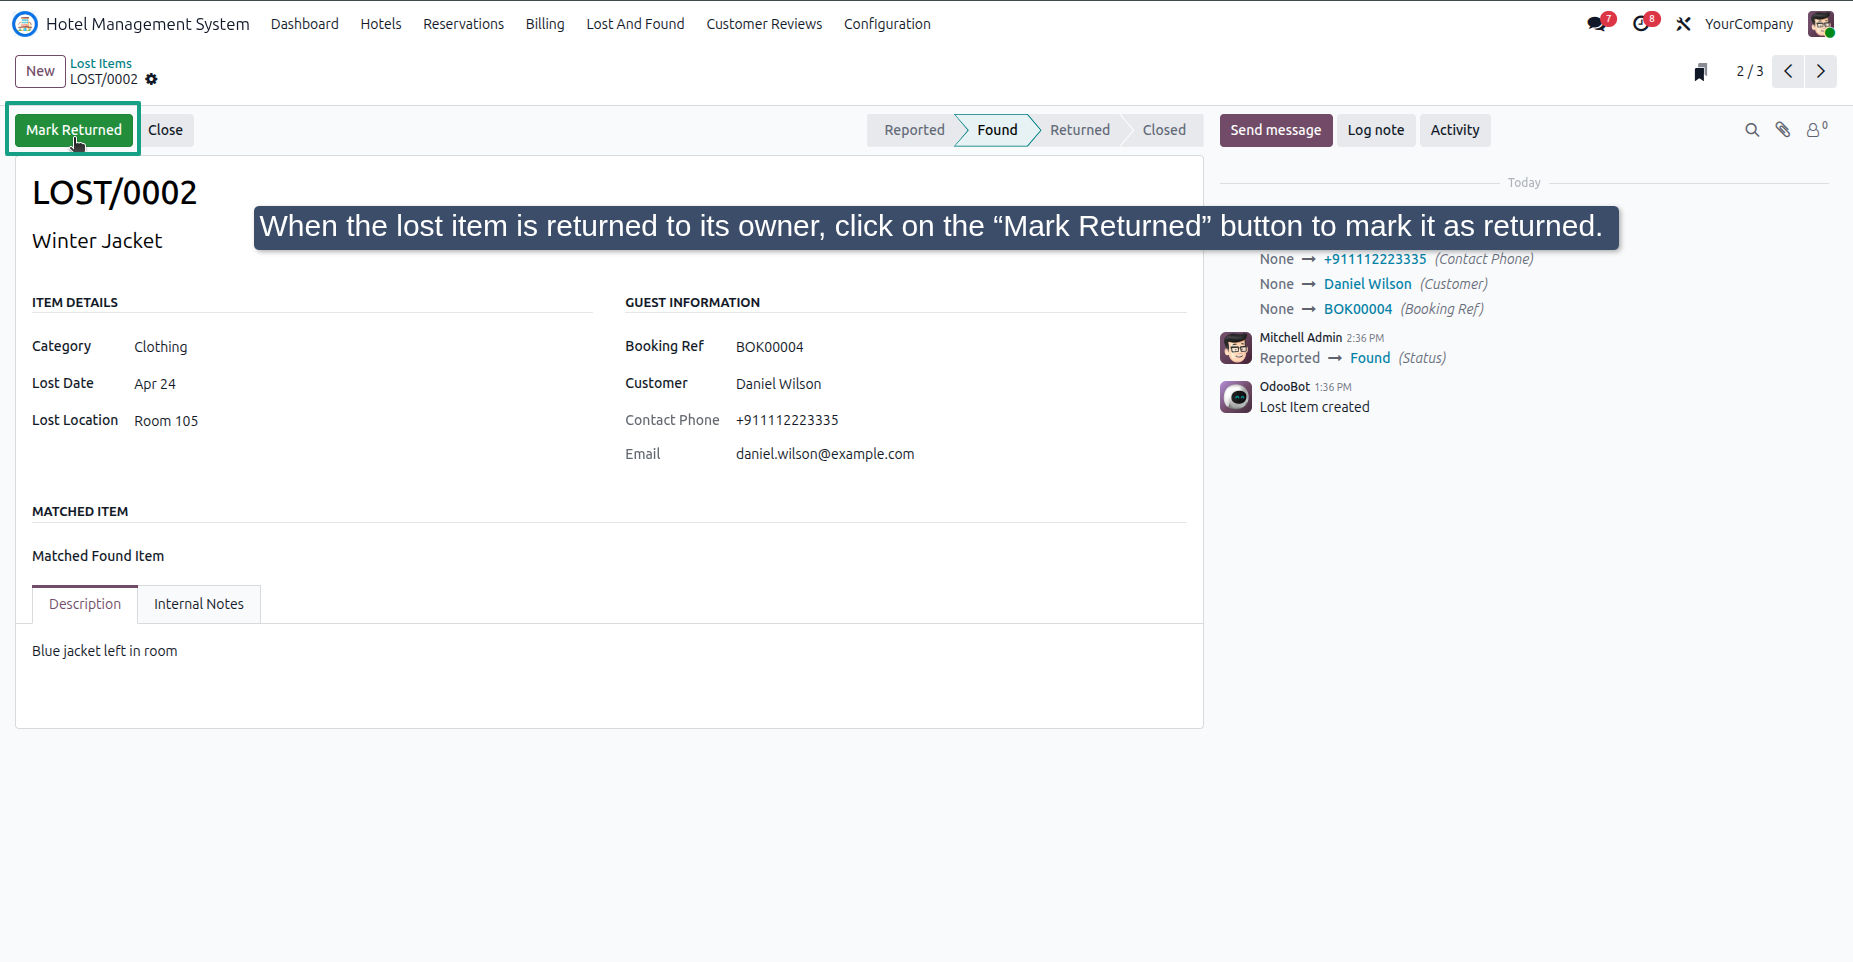The width and height of the screenshot is (1853, 962).
Task: Switch to the Description tab
Action: tap(85, 604)
